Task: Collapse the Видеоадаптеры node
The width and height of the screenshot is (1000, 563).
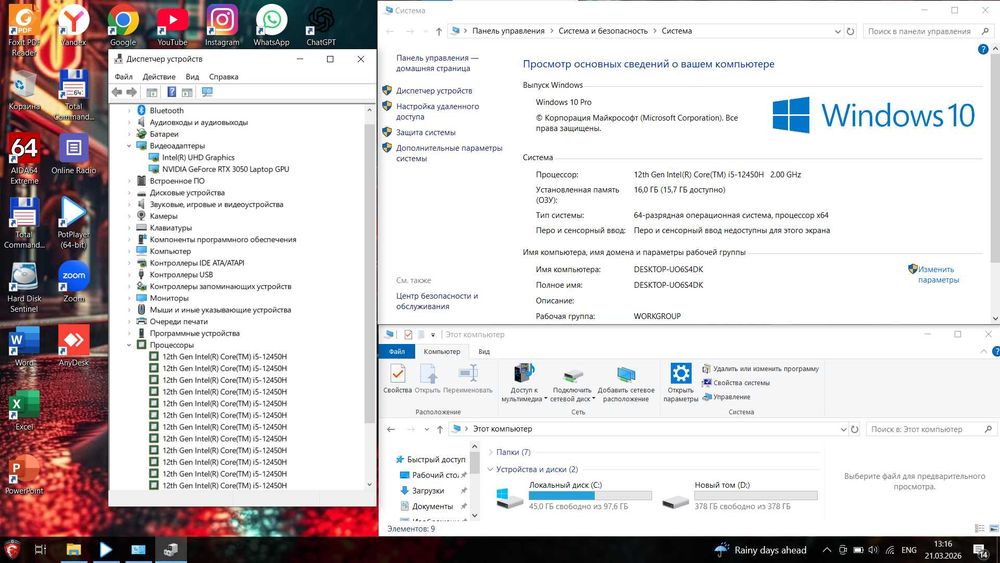Action: coord(129,145)
